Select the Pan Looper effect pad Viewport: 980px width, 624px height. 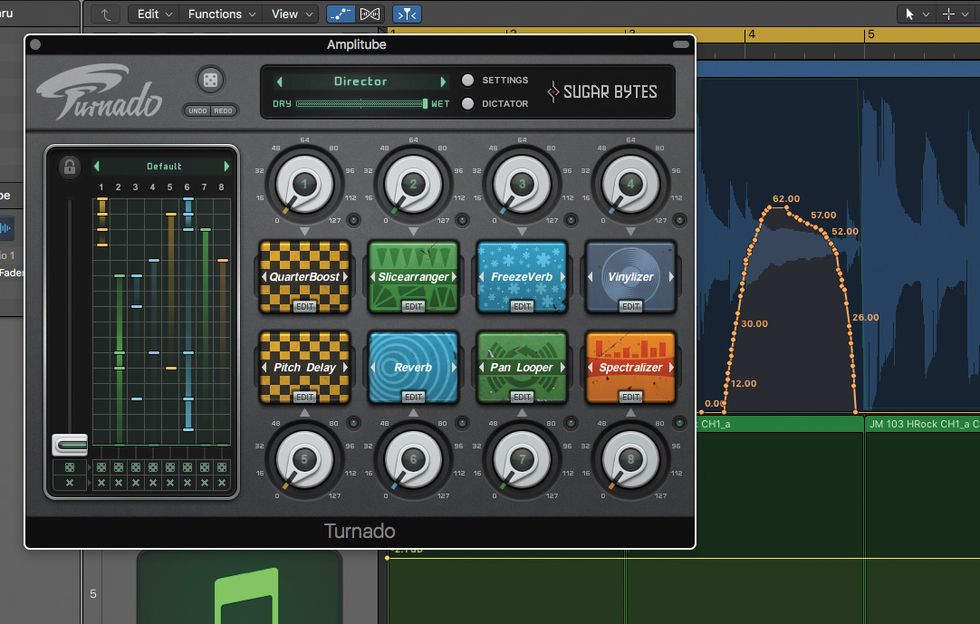tap(522, 367)
